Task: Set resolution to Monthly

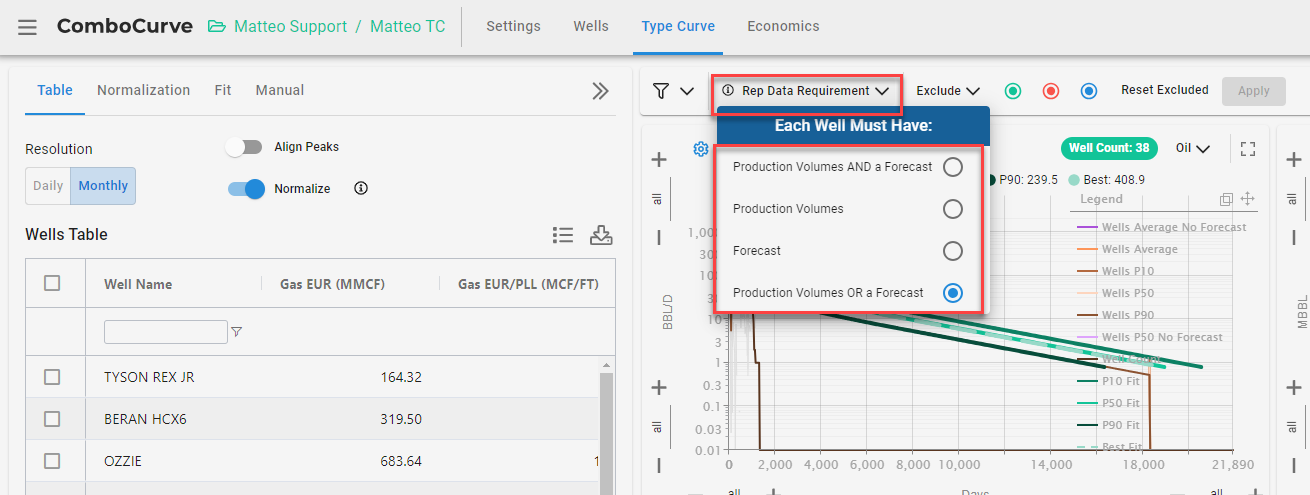Action: 103,186
